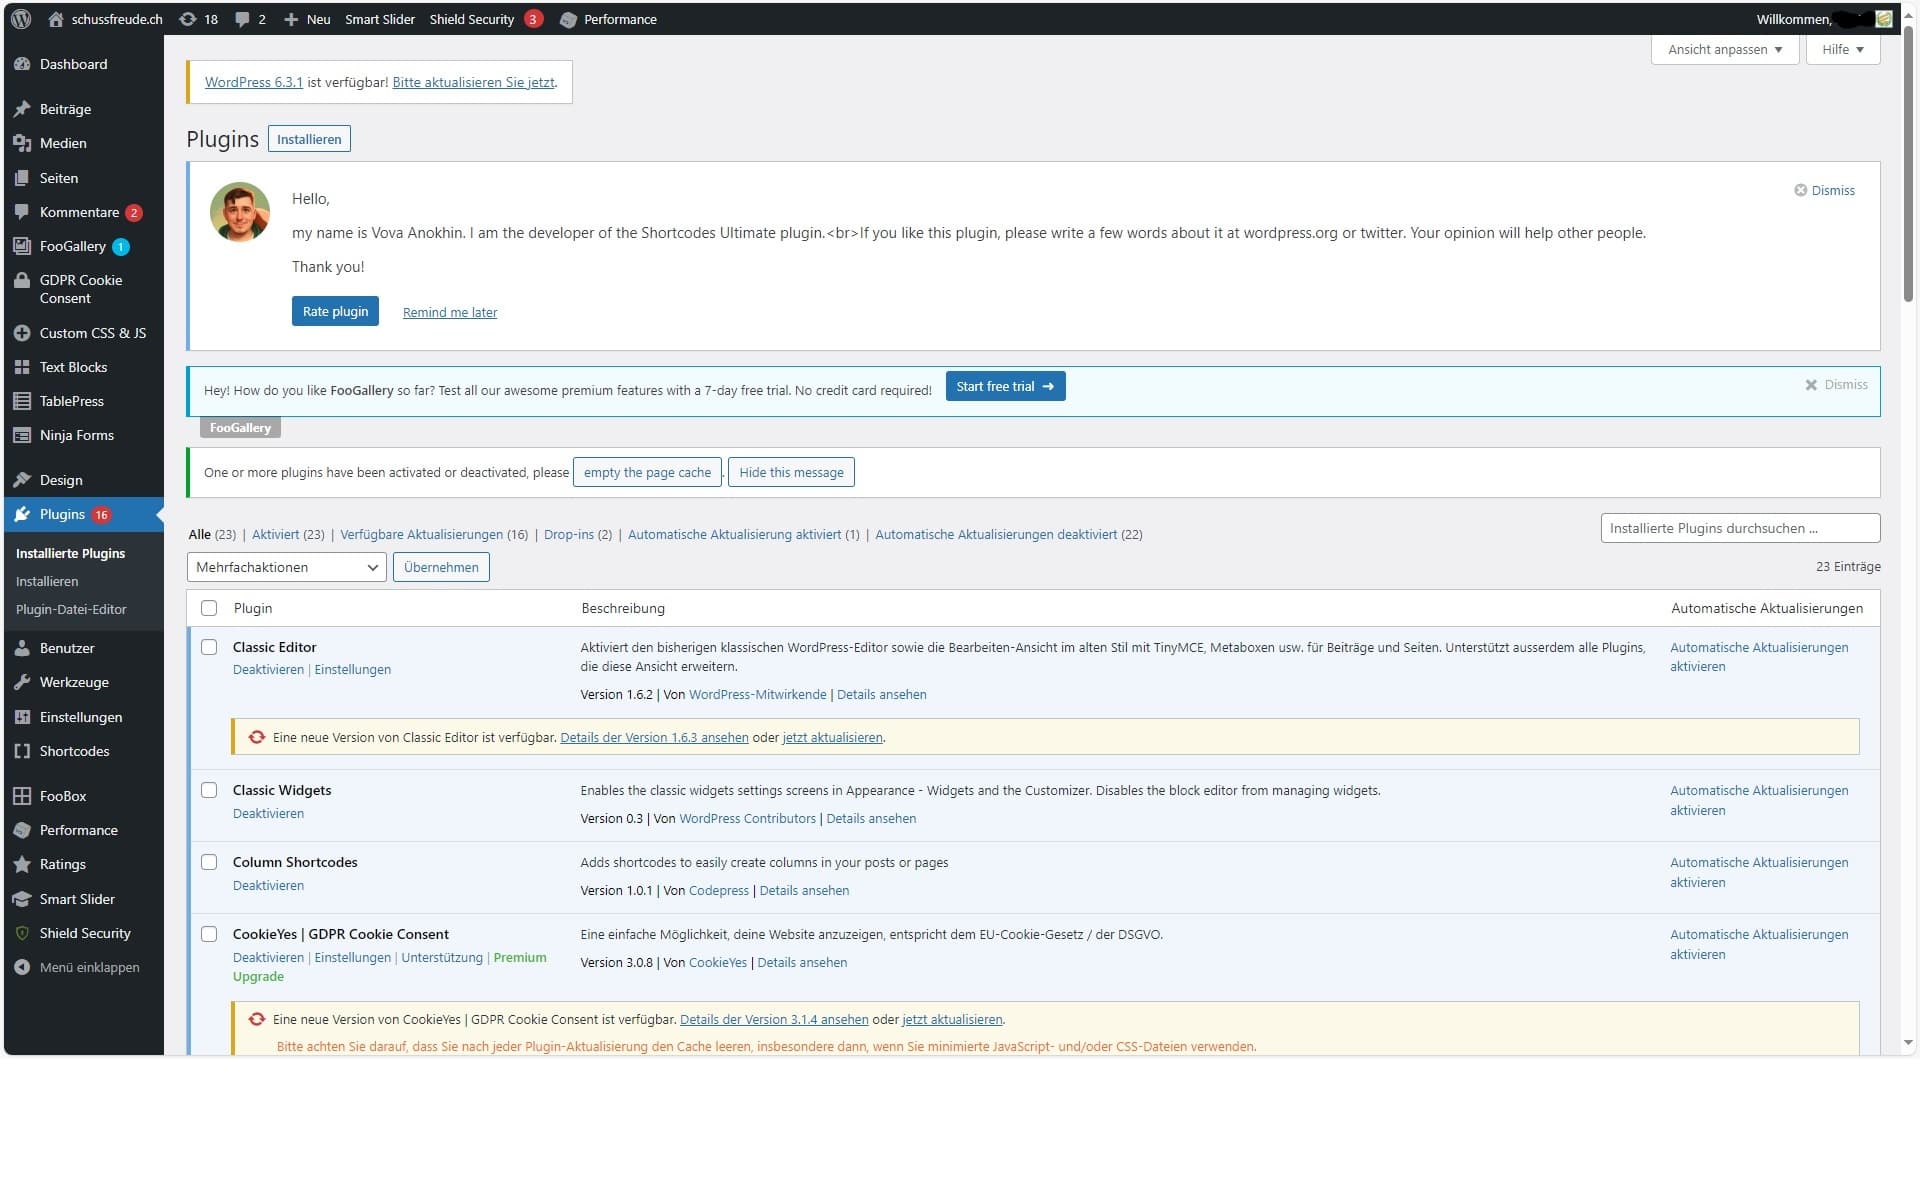Click Rate plugin button for Shortcodes Ultimate
Viewport: 1920px width, 1200px height.
coord(335,311)
